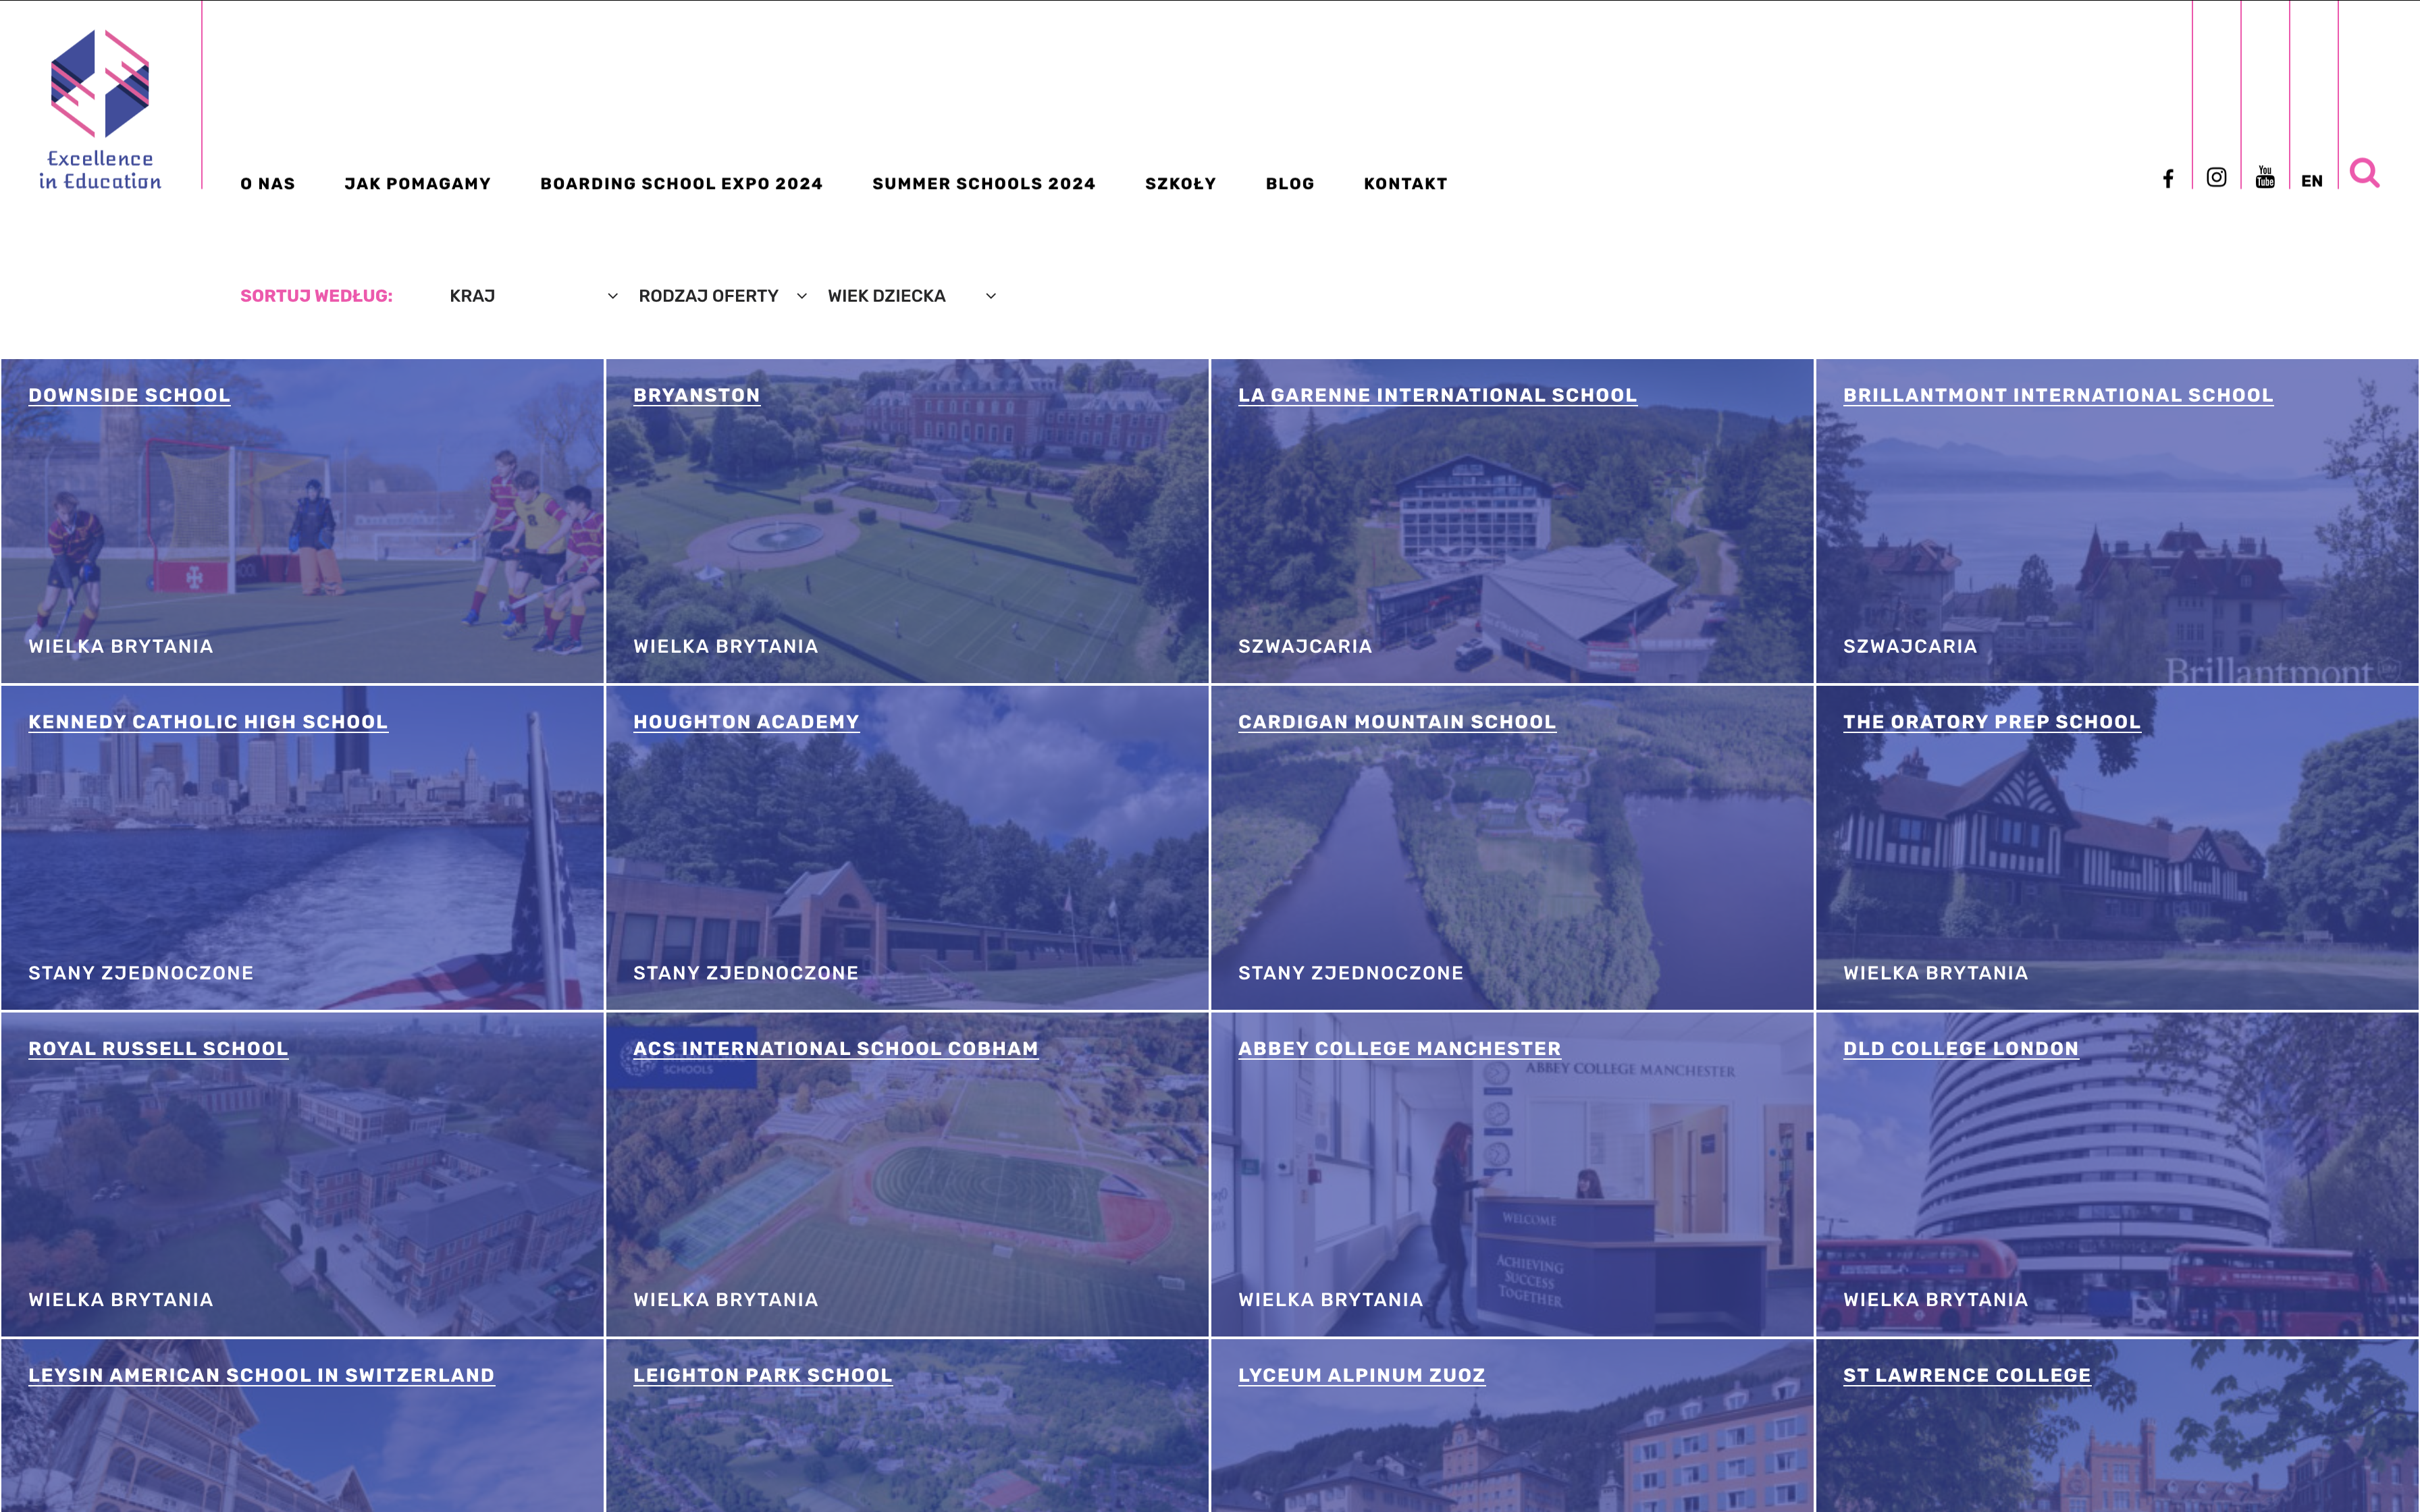Open the Bryanston school link
The width and height of the screenshot is (2420, 1512).
[696, 395]
